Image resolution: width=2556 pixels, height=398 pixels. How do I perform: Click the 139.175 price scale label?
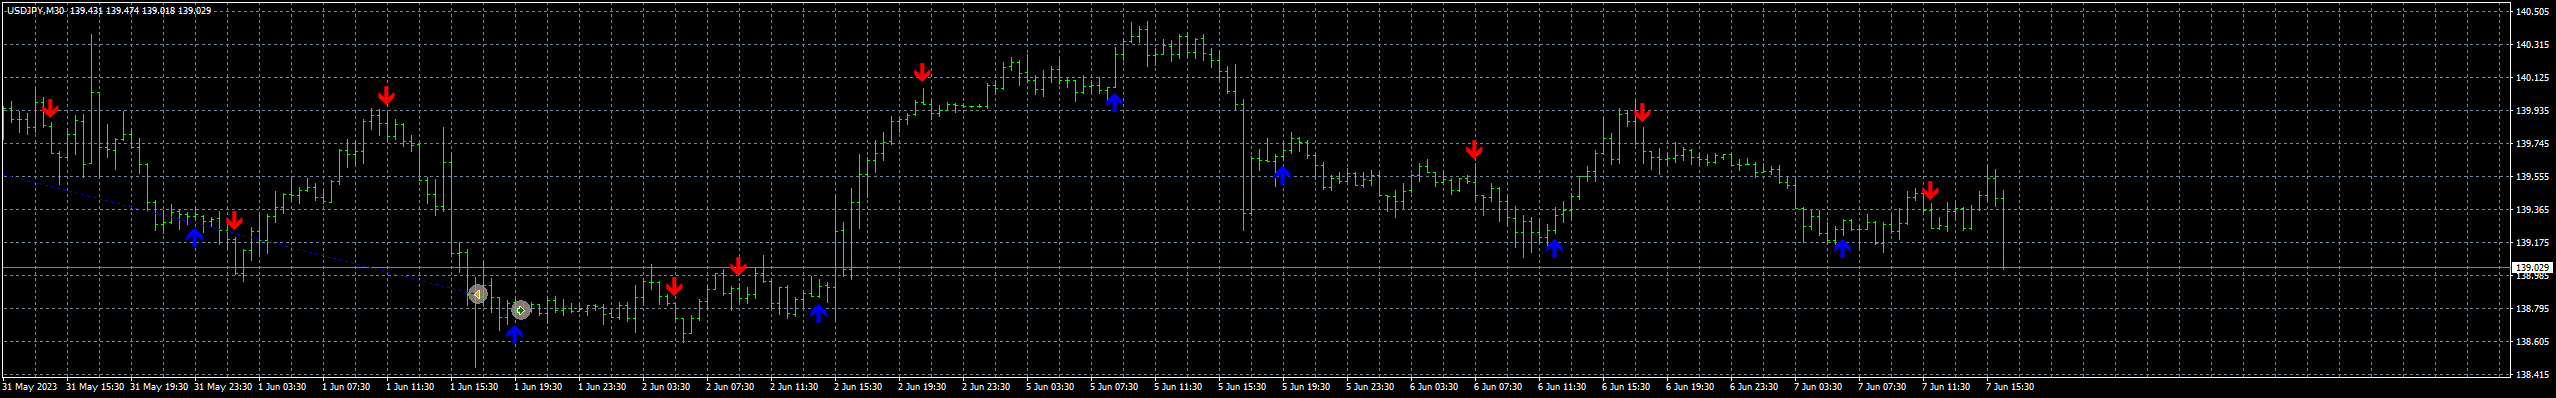tap(2531, 243)
